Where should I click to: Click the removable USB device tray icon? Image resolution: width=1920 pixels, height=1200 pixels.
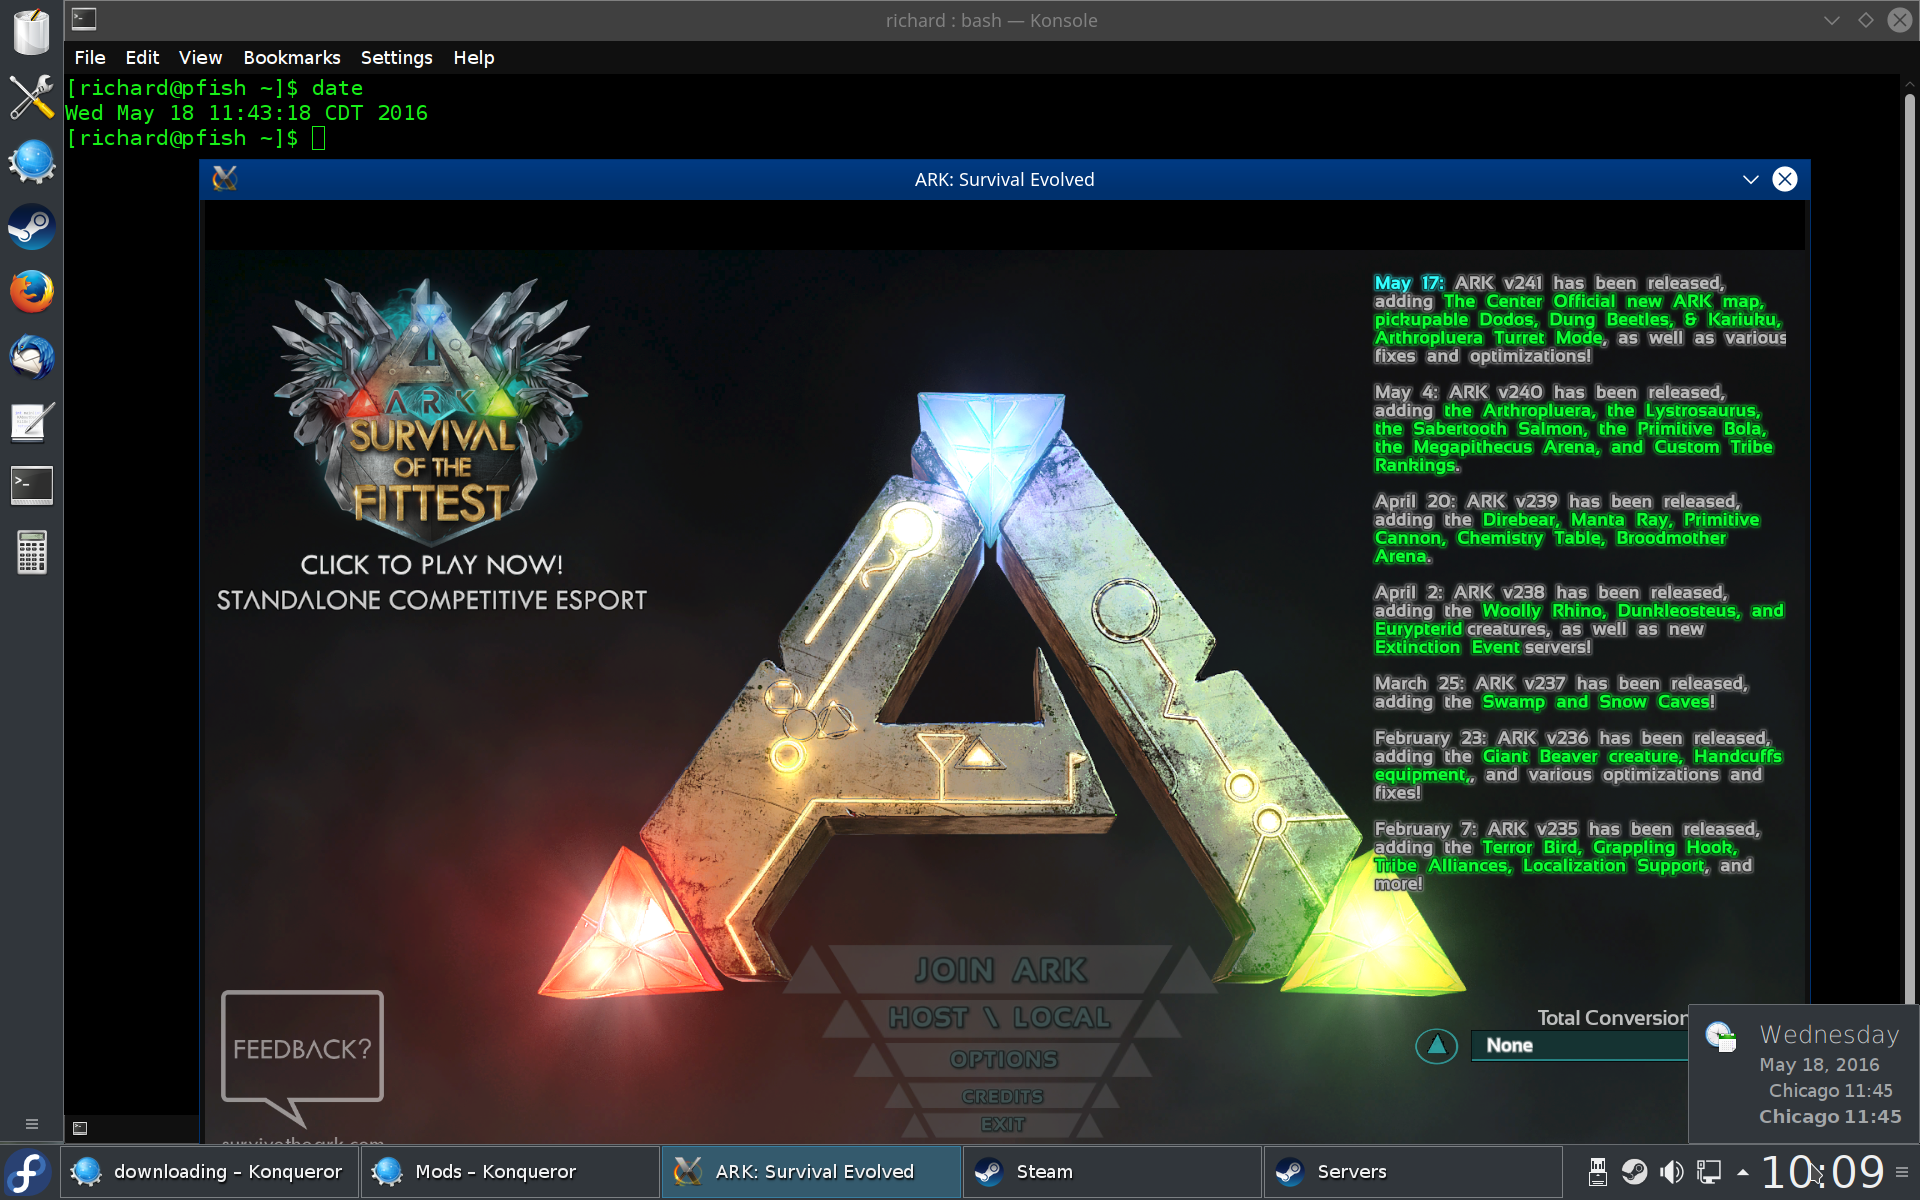1597,1172
